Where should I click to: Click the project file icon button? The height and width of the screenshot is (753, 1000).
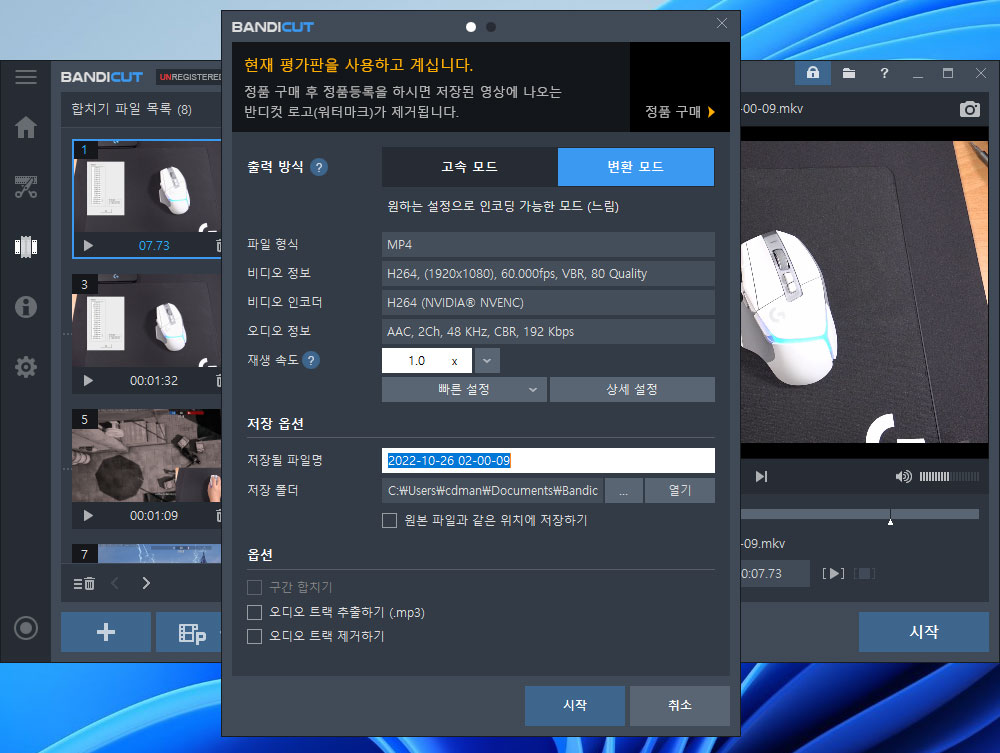190,632
